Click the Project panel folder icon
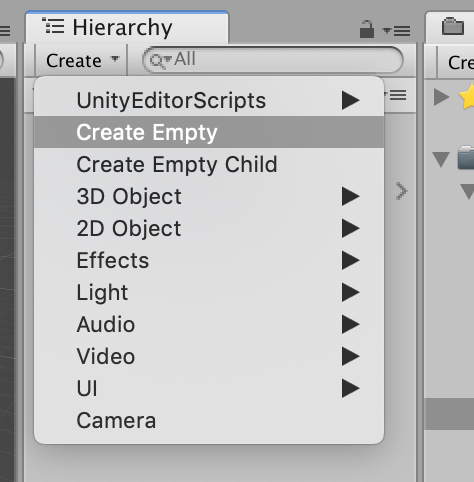The height and width of the screenshot is (482, 474). point(453,27)
